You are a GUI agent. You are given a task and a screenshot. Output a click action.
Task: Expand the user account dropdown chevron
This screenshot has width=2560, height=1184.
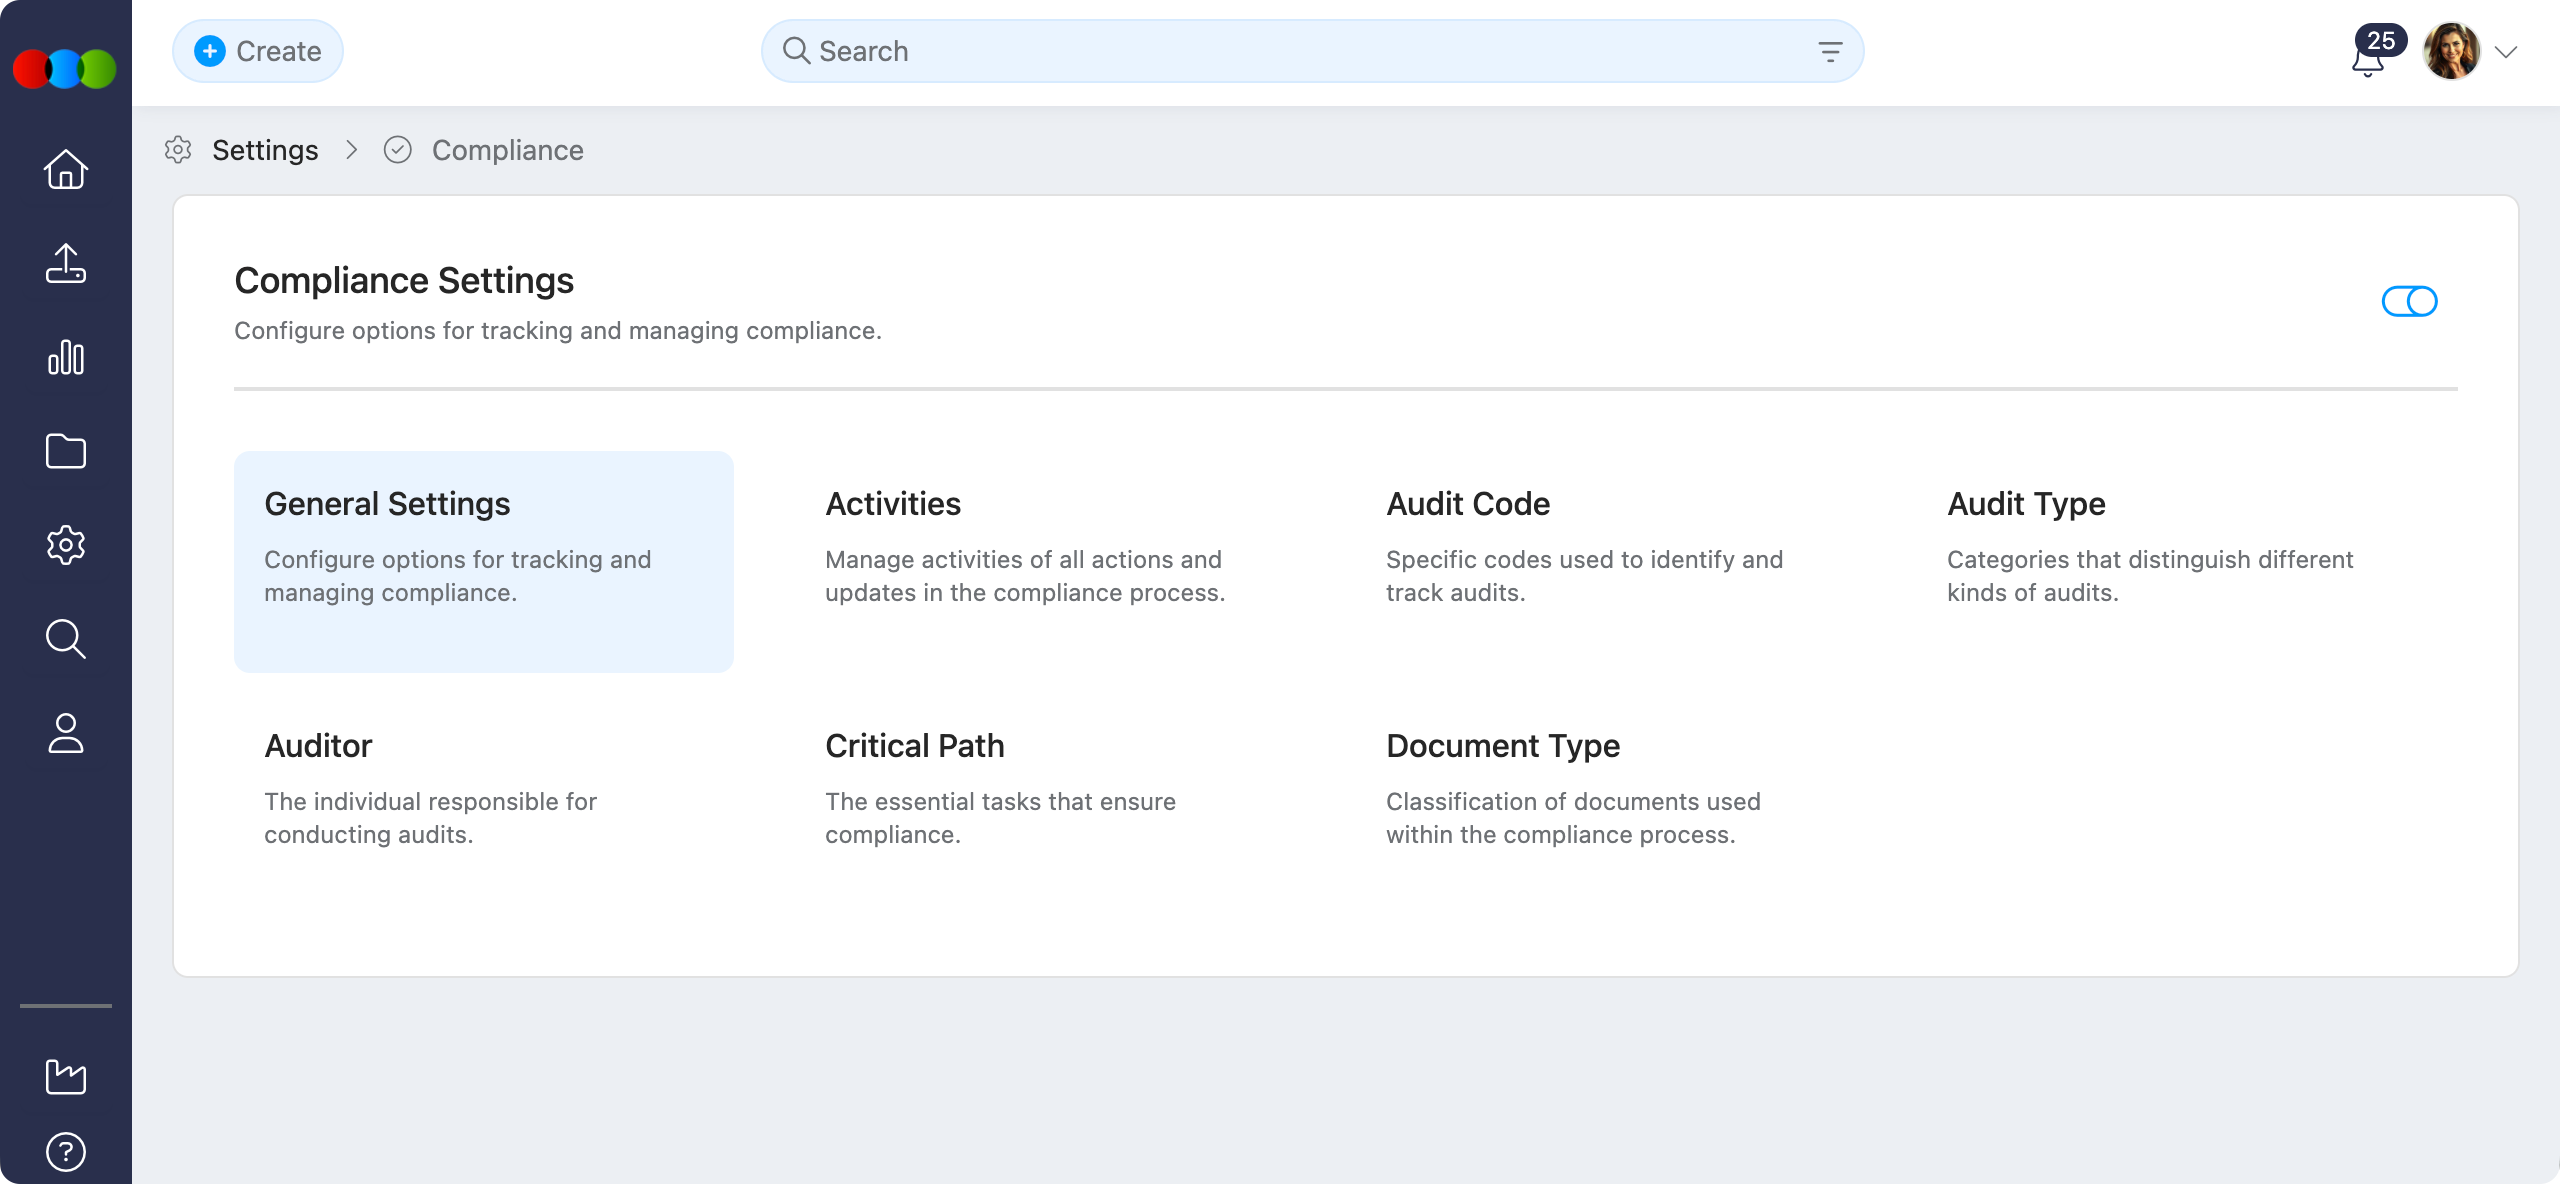click(2506, 52)
